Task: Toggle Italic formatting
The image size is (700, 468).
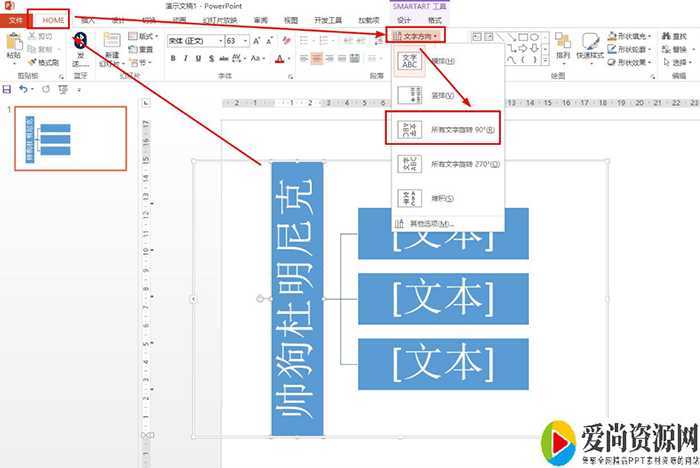Action: (186, 58)
